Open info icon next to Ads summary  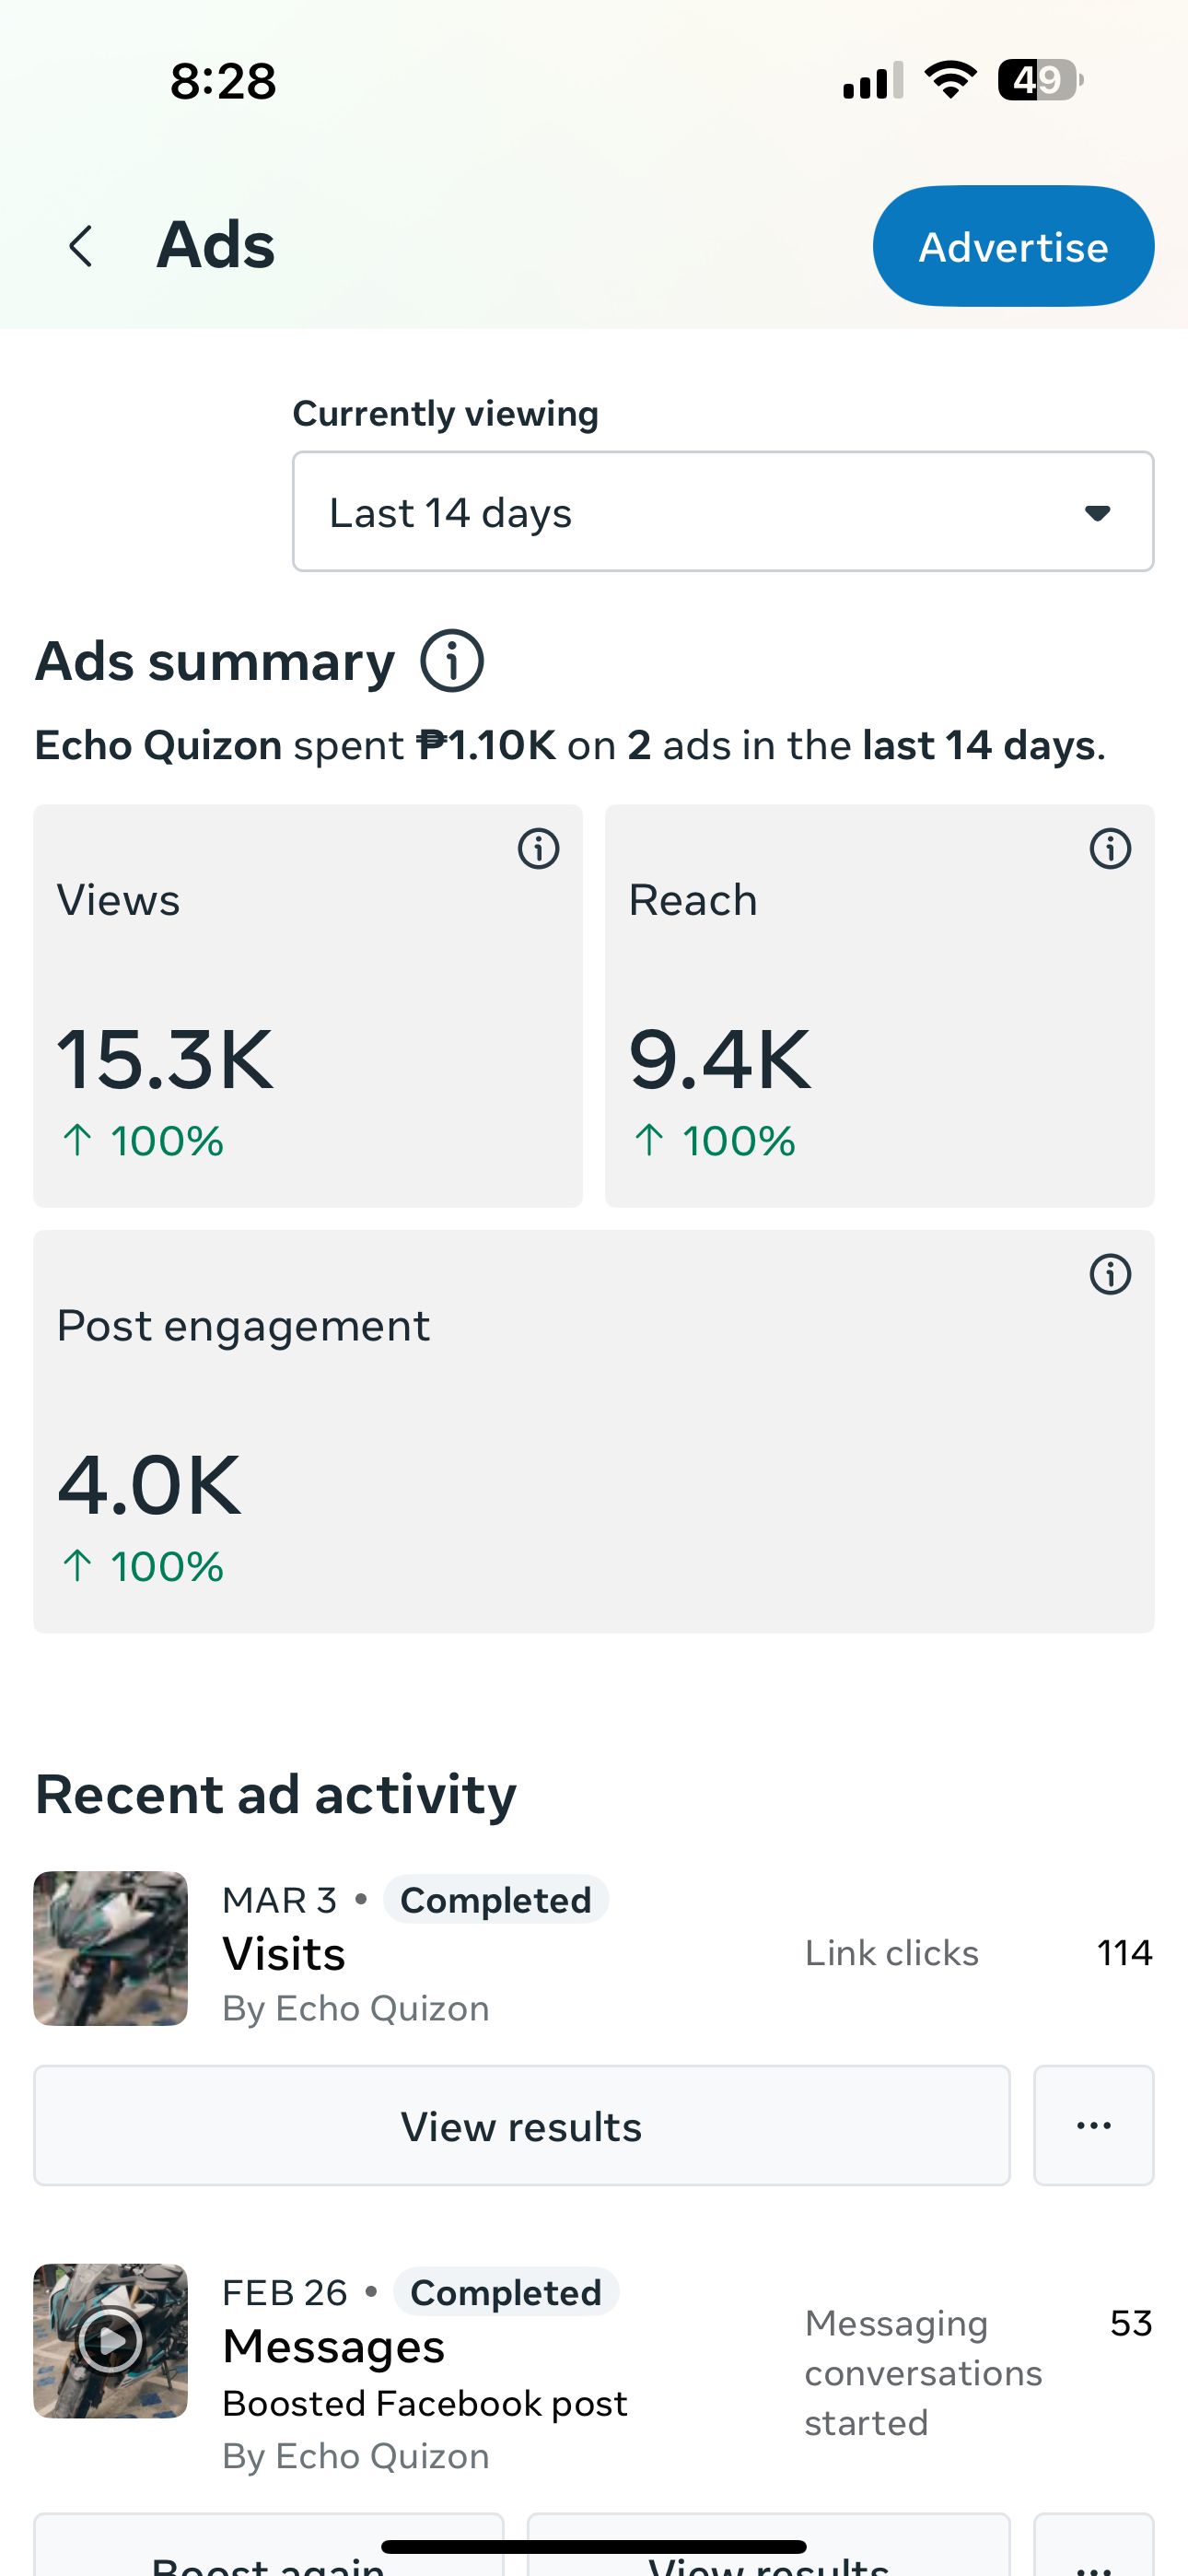452,661
